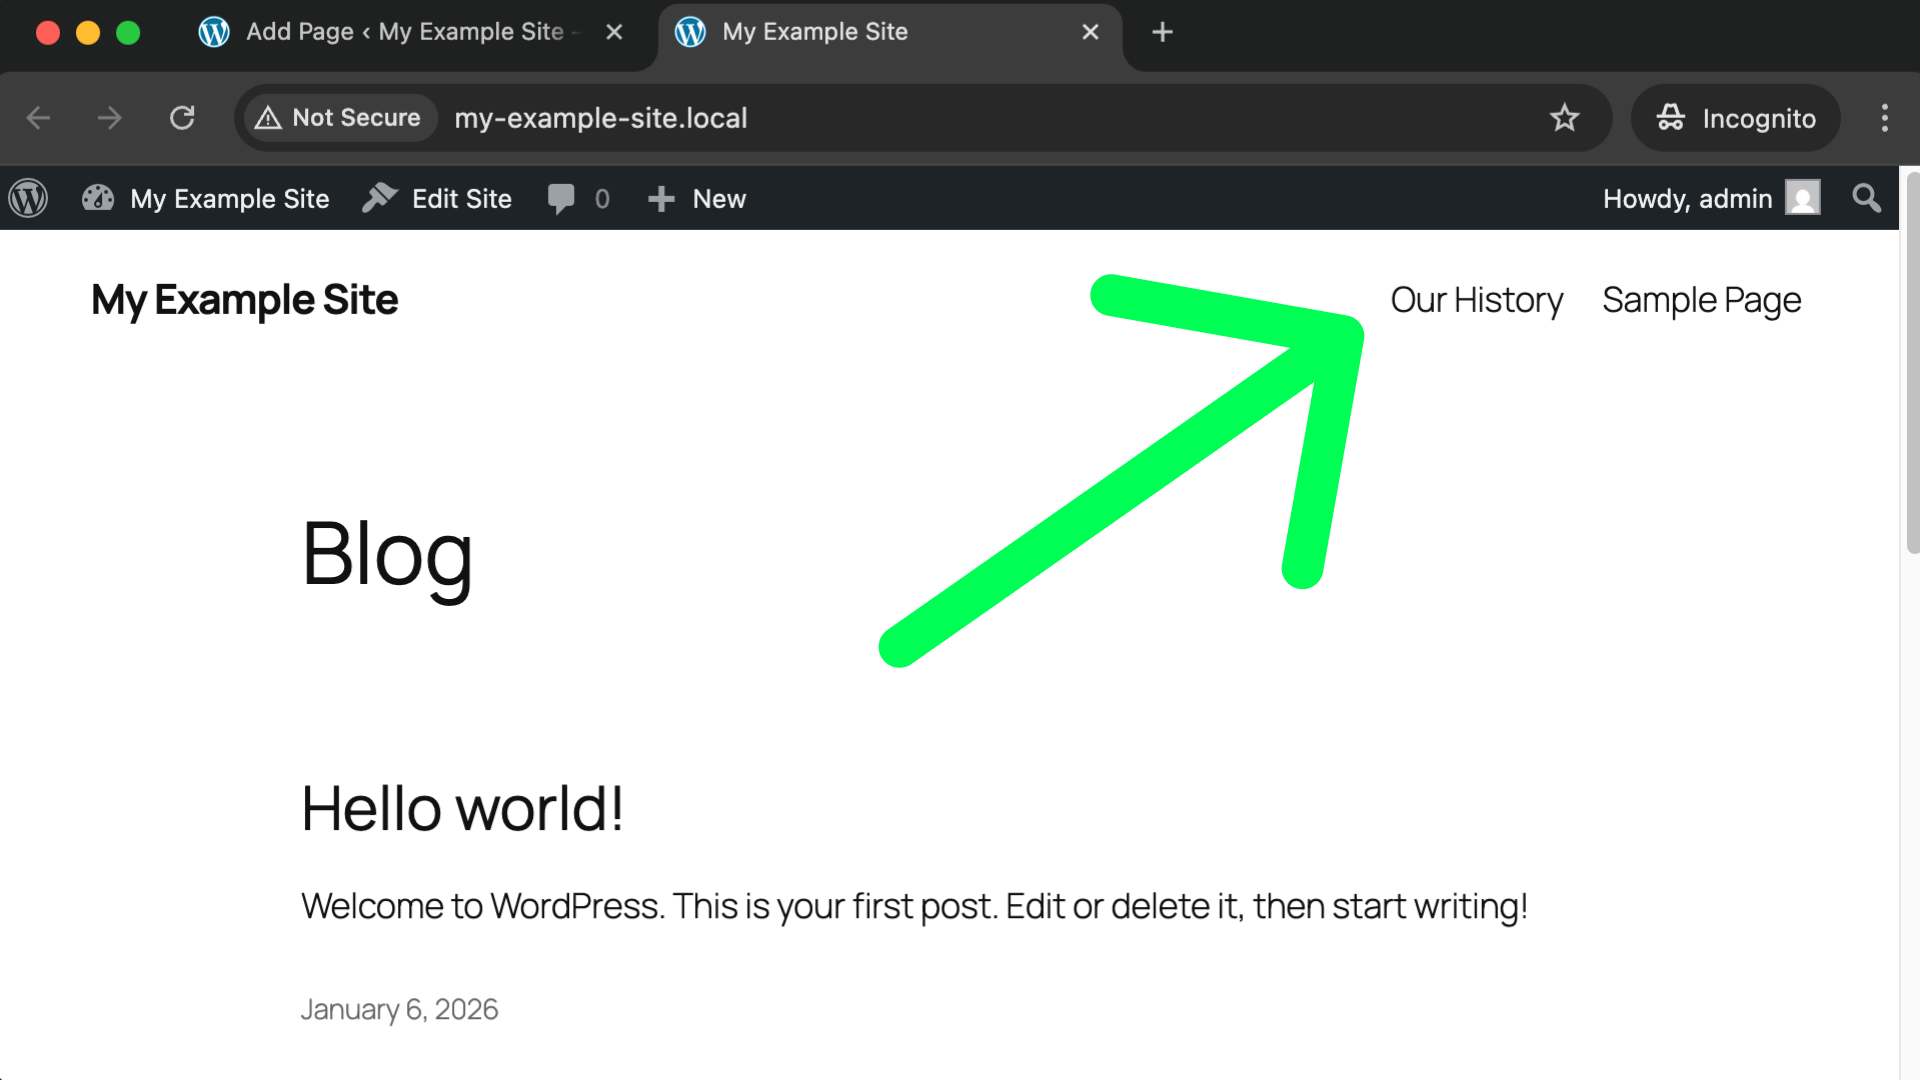Viewport: 1920px width, 1080px height.
Task: Open the Our History page link
Action: 1476,300
